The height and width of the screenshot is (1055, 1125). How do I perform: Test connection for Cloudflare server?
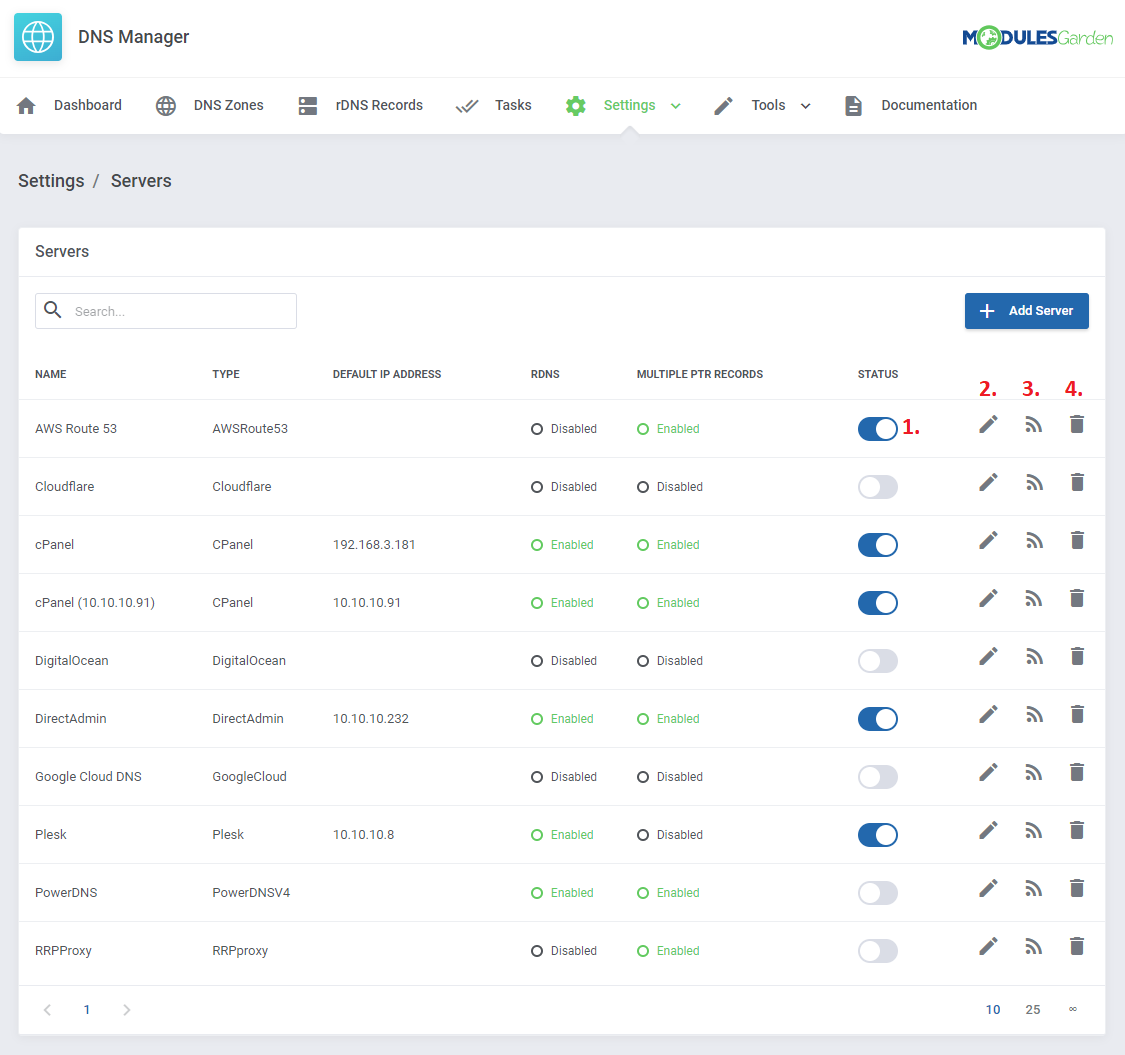[1033, 482]
